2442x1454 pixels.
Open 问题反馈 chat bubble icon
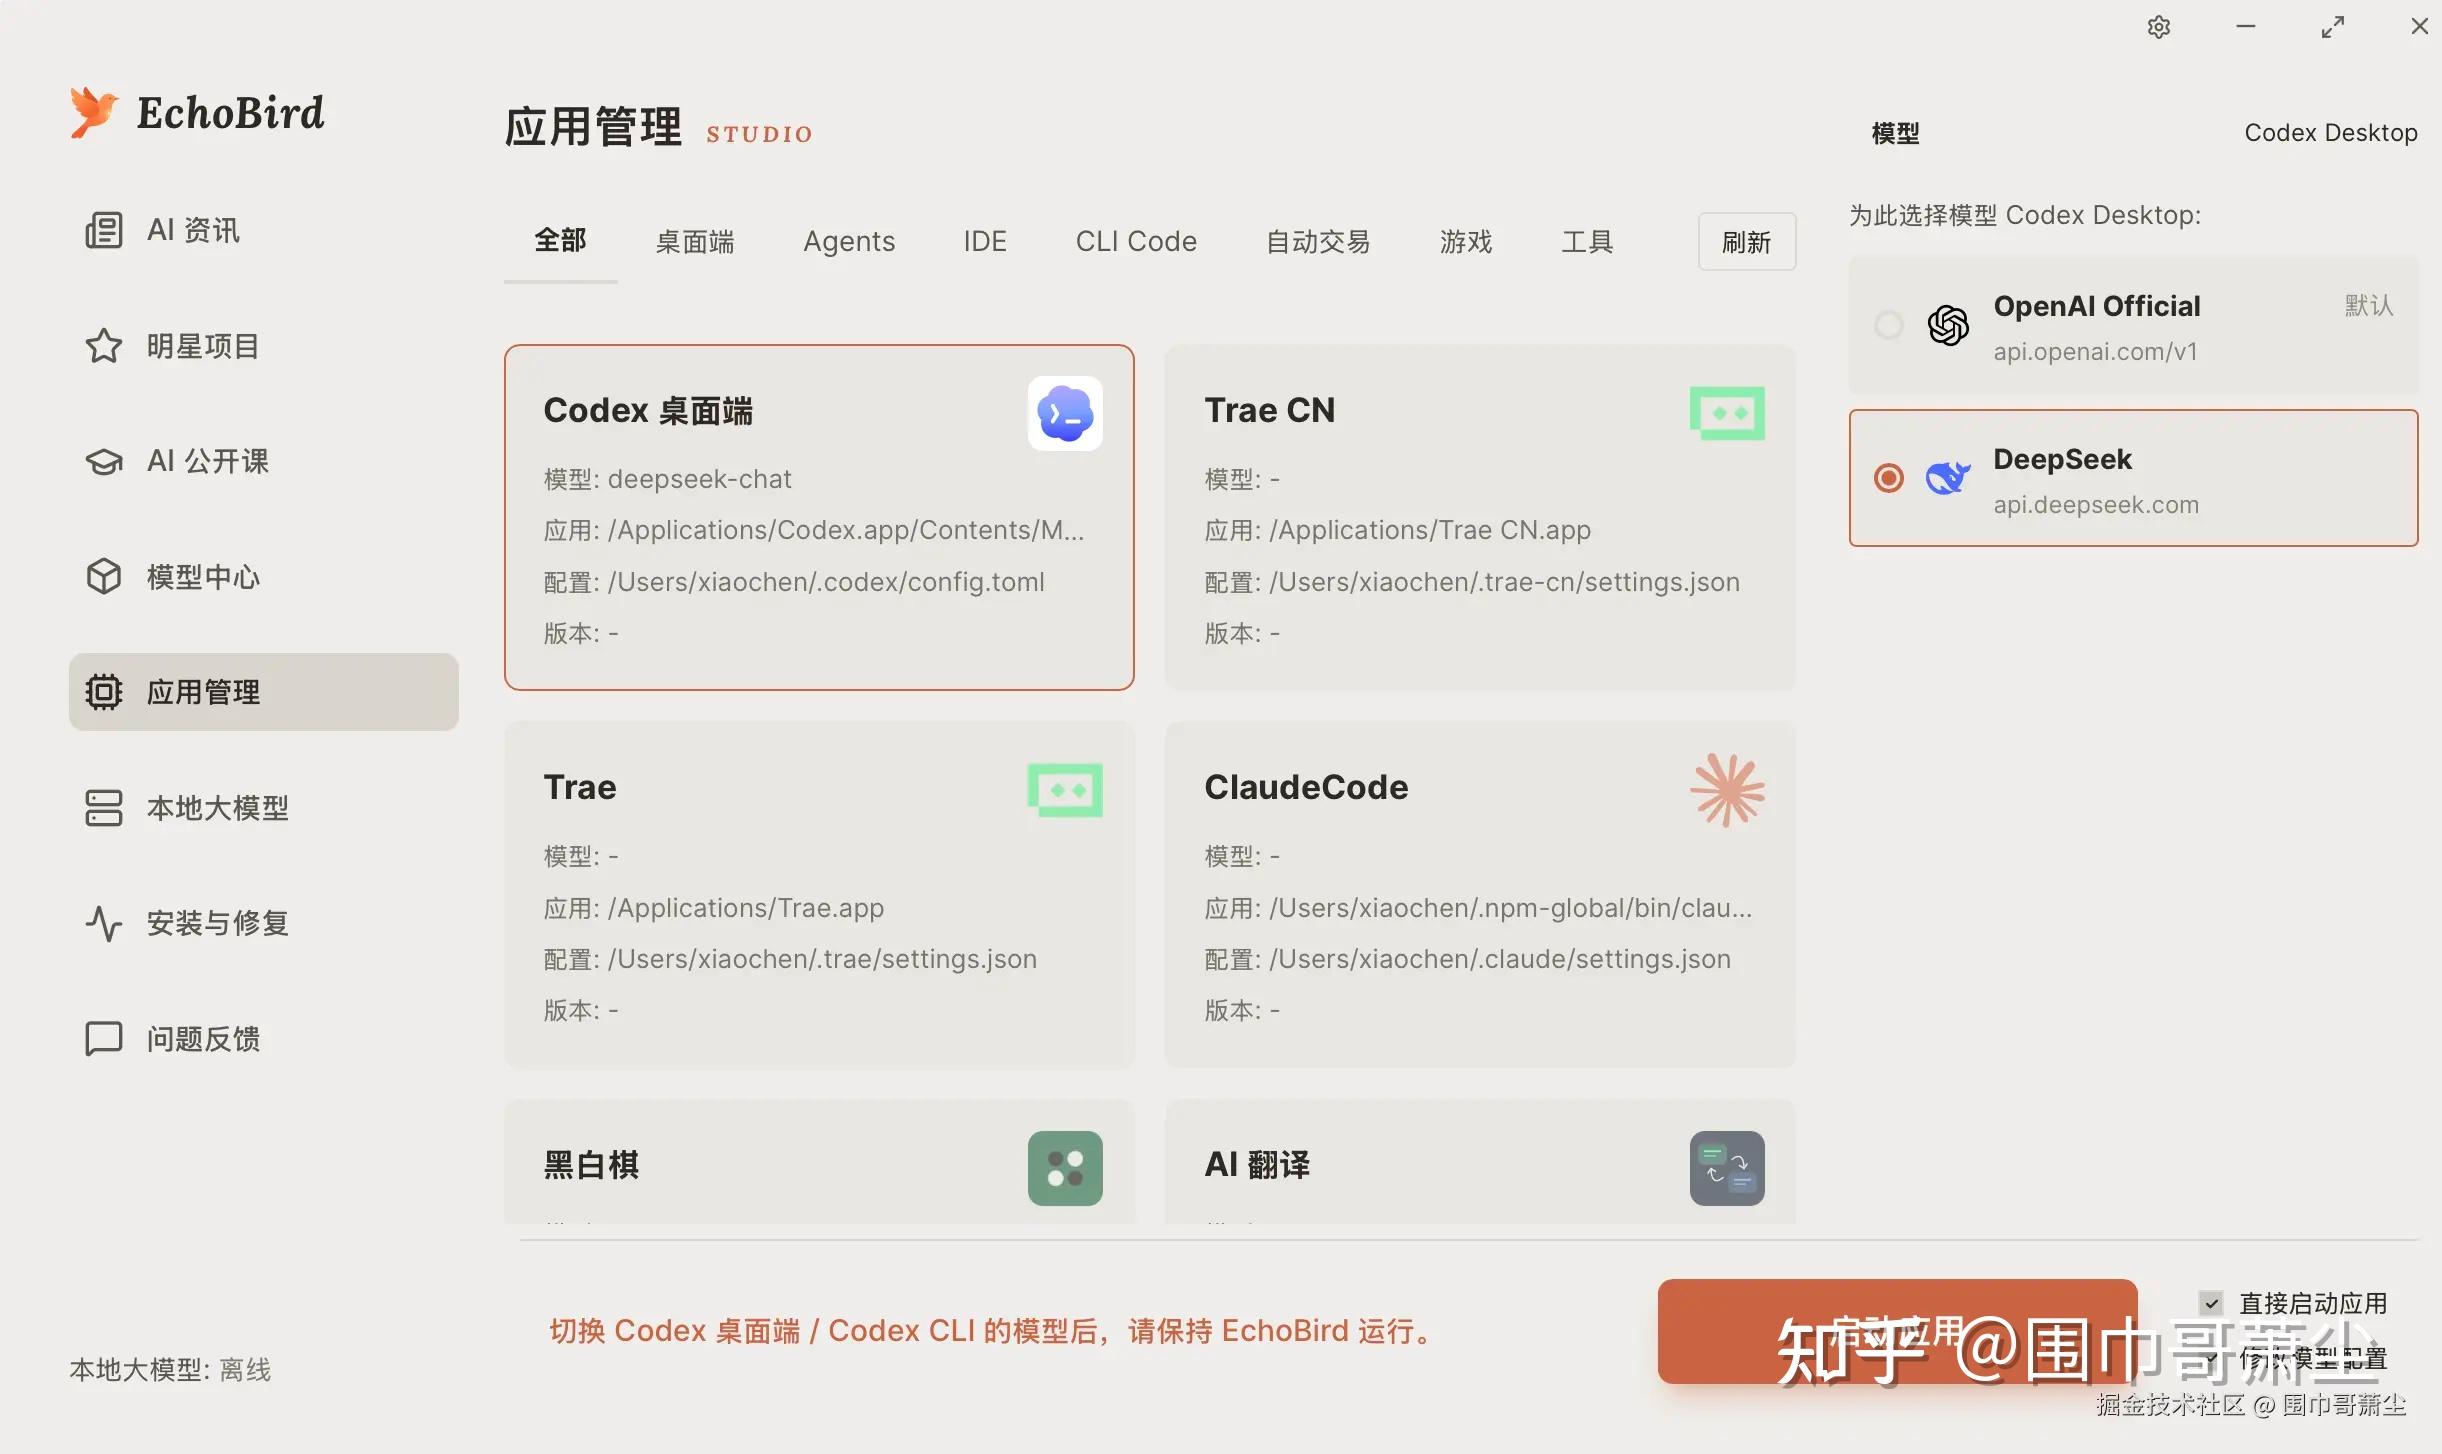(103, 1039)
